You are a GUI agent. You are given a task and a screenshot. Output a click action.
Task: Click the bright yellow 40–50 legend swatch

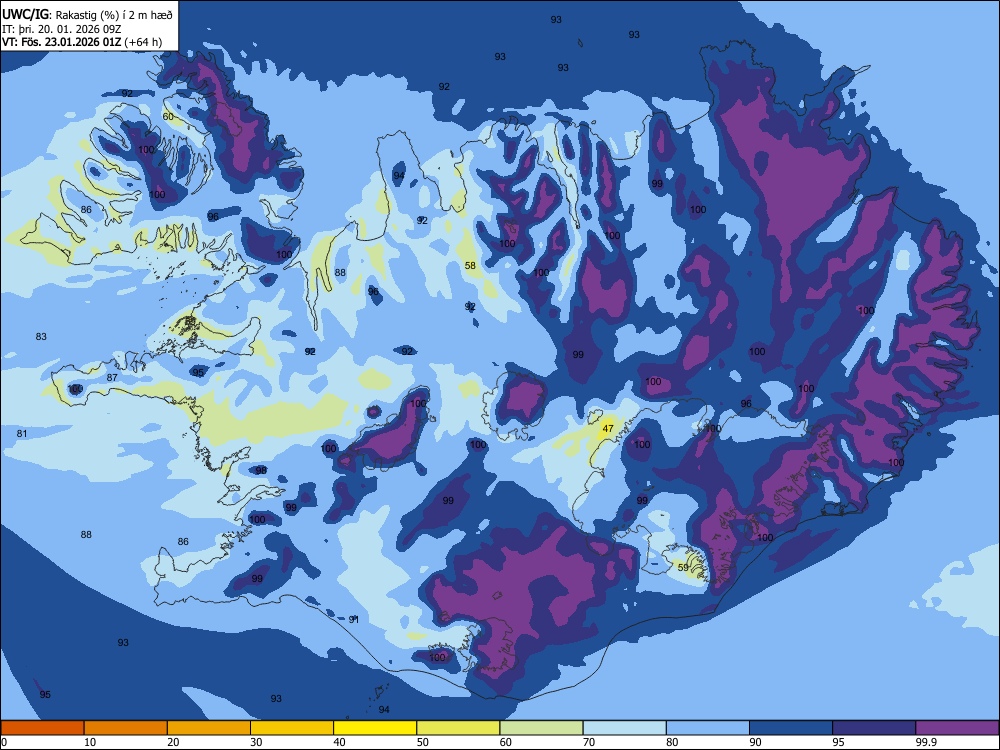[375, 728]
